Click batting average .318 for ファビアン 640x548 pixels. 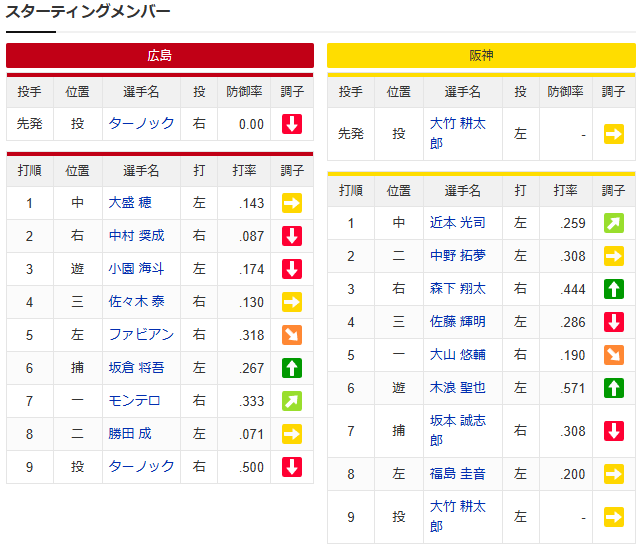(x=251, y=335)
